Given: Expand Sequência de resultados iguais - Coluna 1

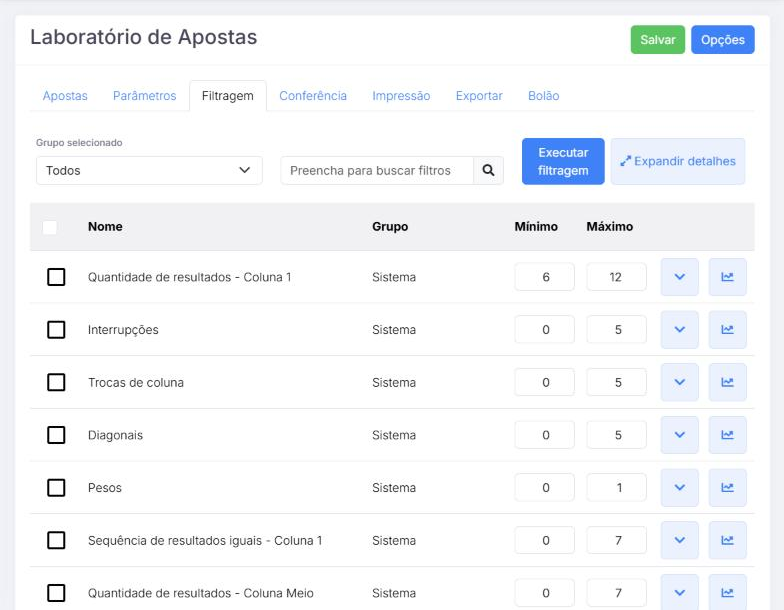Looking at the screenshot, I should [680, 540].
